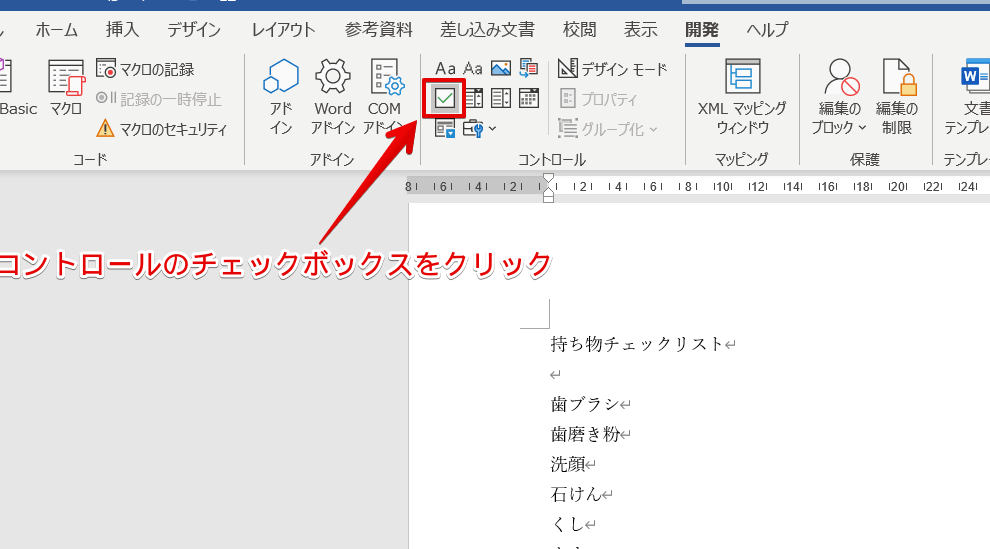Expand the 編集のブロック dropdown
990x549 pixels.
[840, 98]
